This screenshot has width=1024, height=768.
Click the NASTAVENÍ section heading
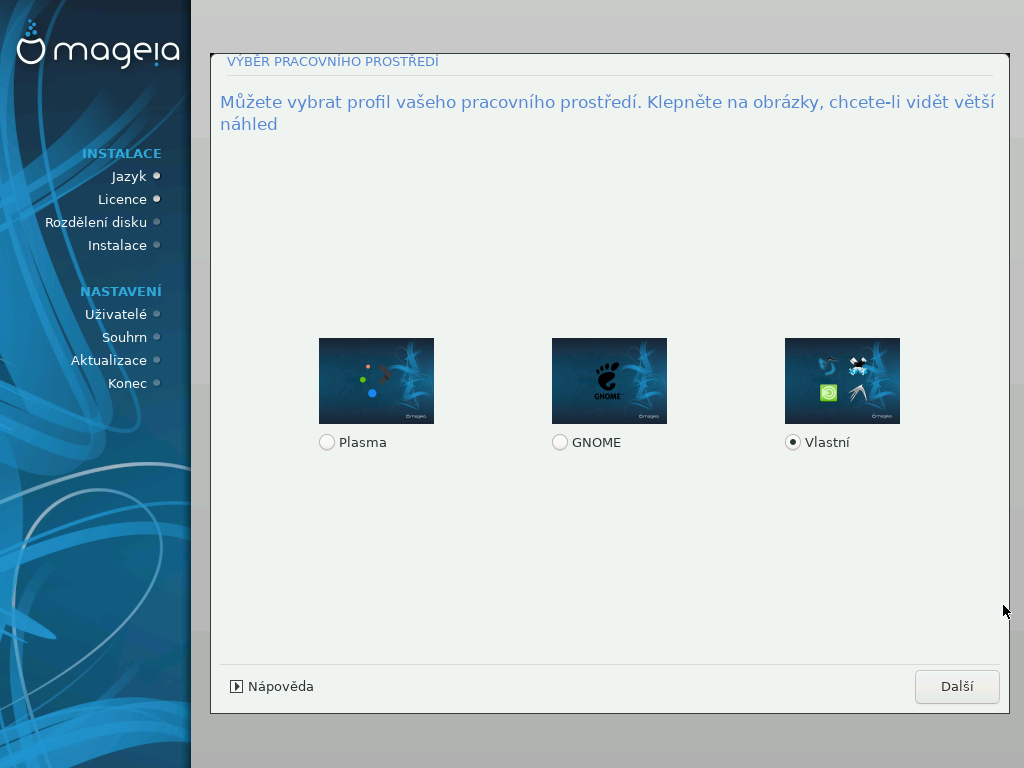[x=121, y=291]
